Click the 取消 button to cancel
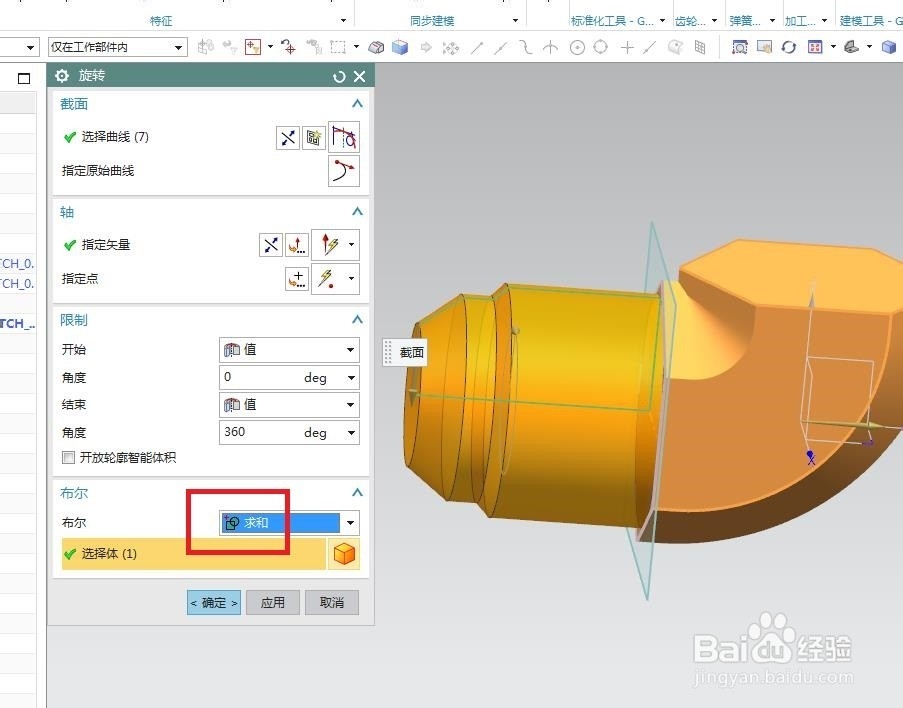The height and width of the screenshot is (708, 903). tap(331, 602)
